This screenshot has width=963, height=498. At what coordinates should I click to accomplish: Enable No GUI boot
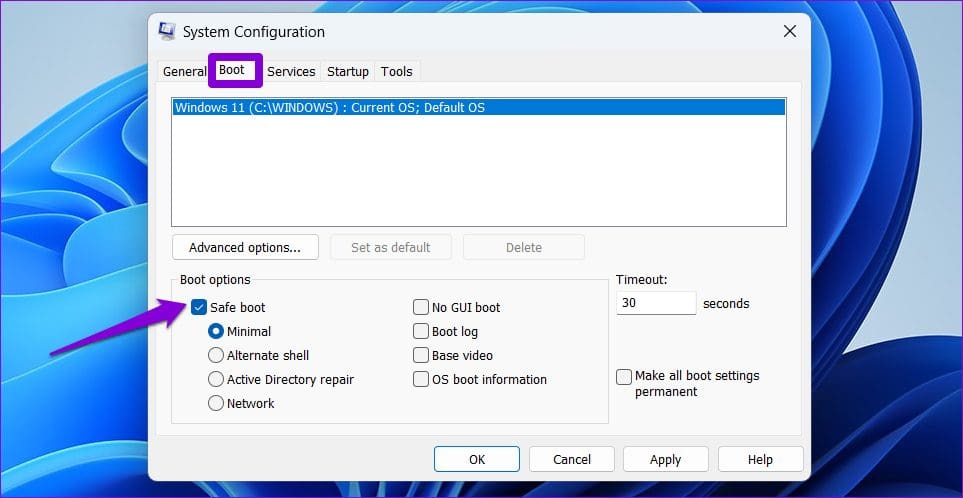421,307
